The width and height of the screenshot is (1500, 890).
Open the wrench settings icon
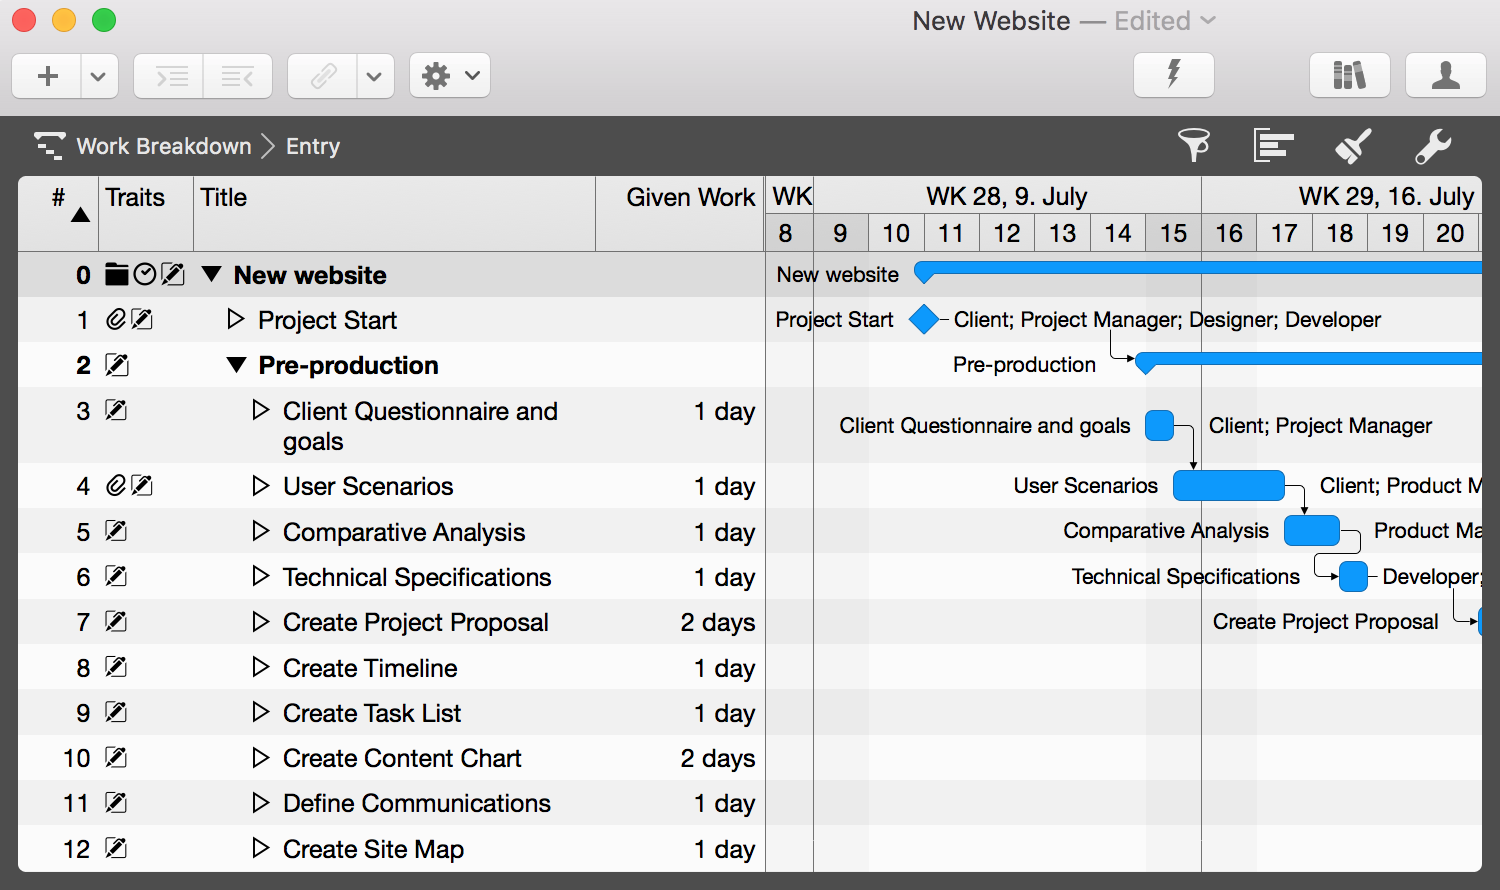[1433, 146]
